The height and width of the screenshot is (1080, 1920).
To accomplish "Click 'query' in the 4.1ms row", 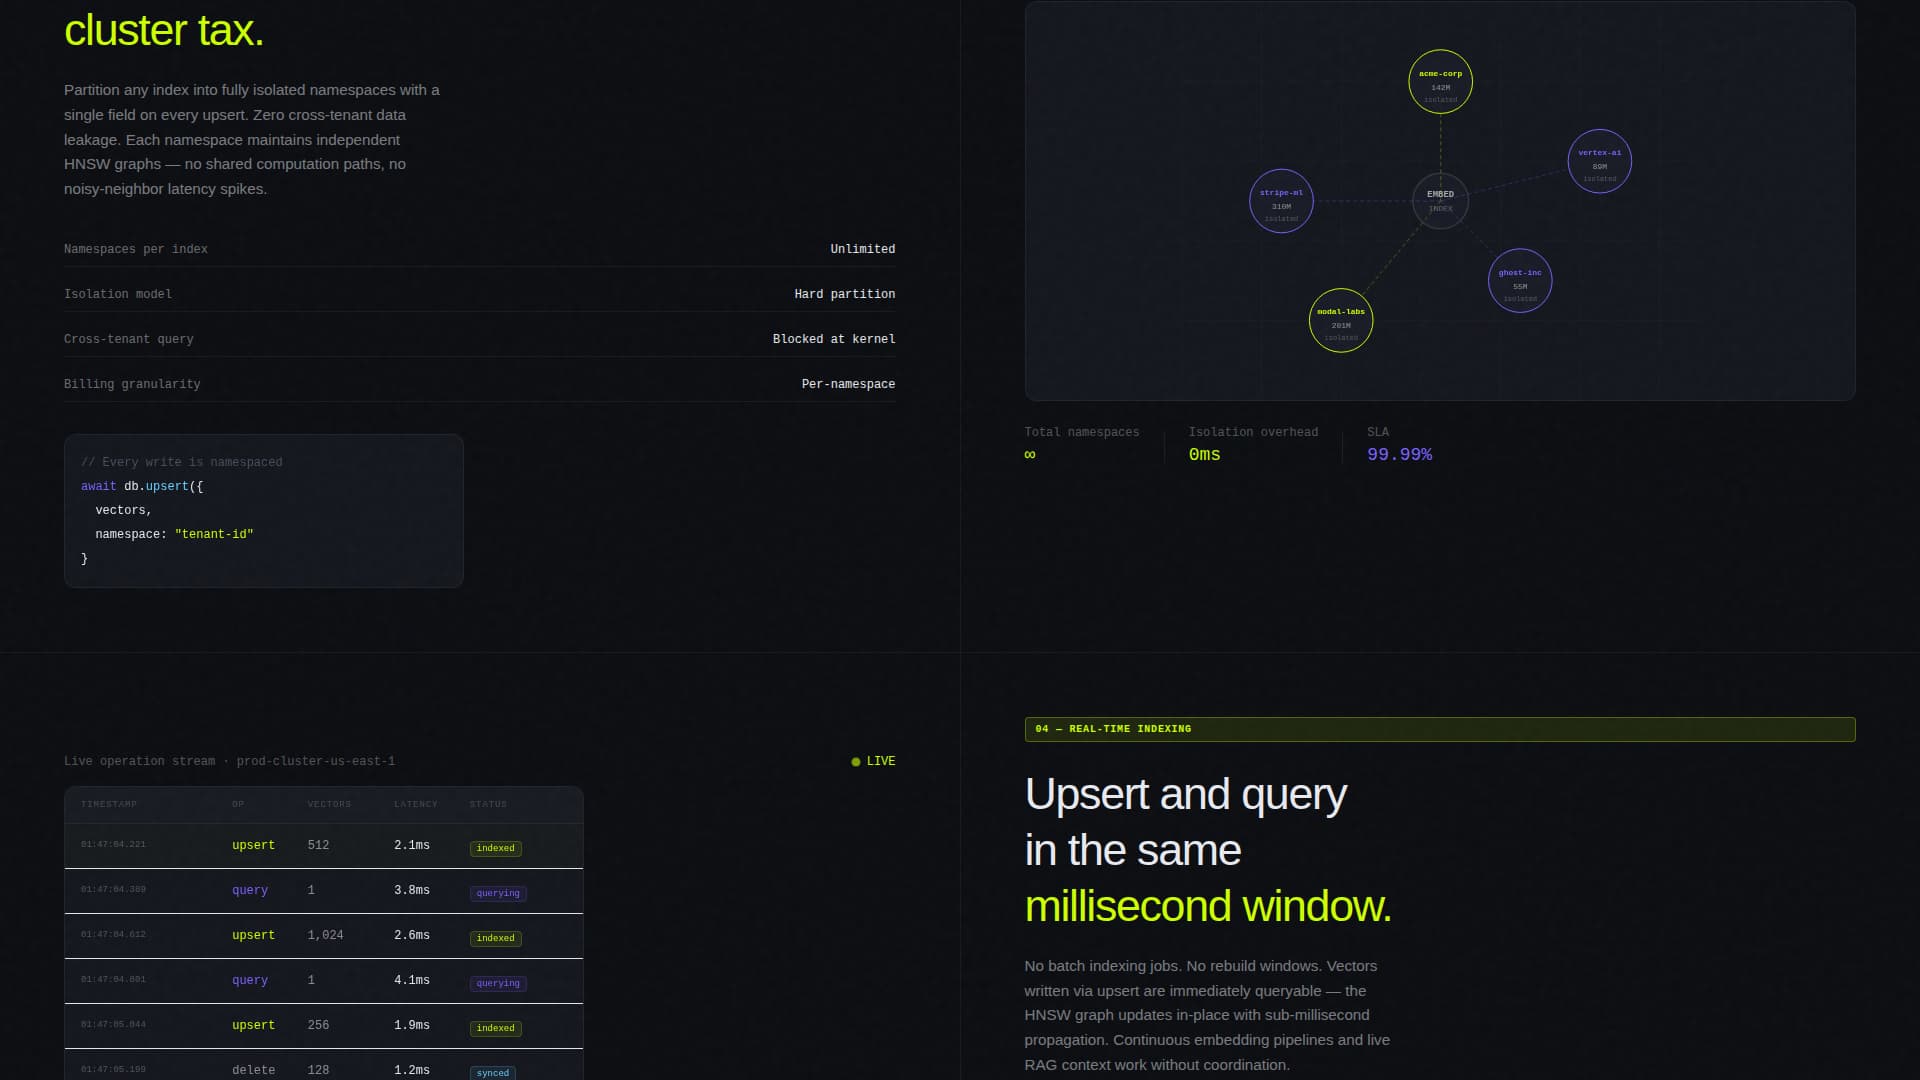I will click(x=250, y=980).
